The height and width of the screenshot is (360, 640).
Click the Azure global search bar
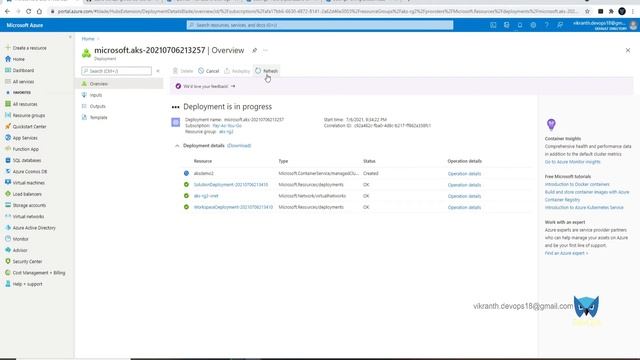click(320, 25)
